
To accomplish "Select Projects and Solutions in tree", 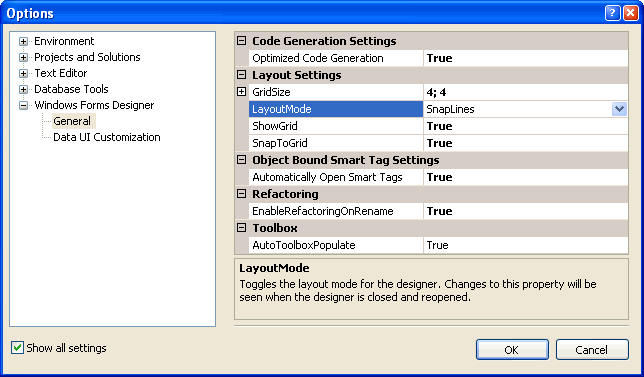I will (87, 57).
